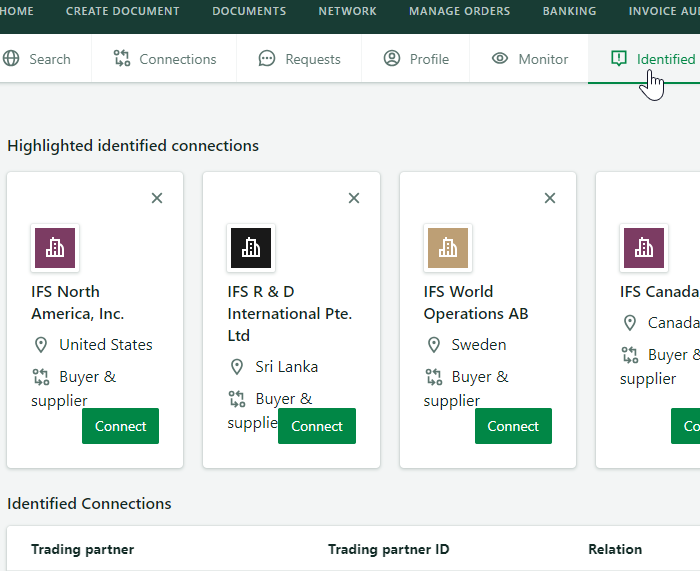The width and height of the screenshot is (700, 571).
Task: Click the globe icon beside Search
Action: coord(11,58)
